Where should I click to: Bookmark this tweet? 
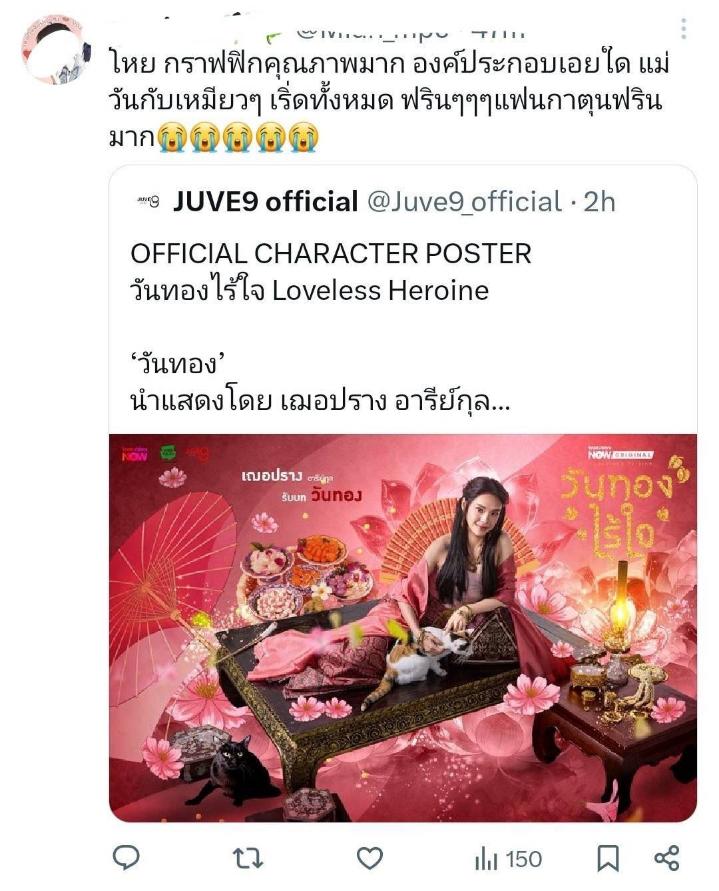pyautogui.click(x=608, y=858)
